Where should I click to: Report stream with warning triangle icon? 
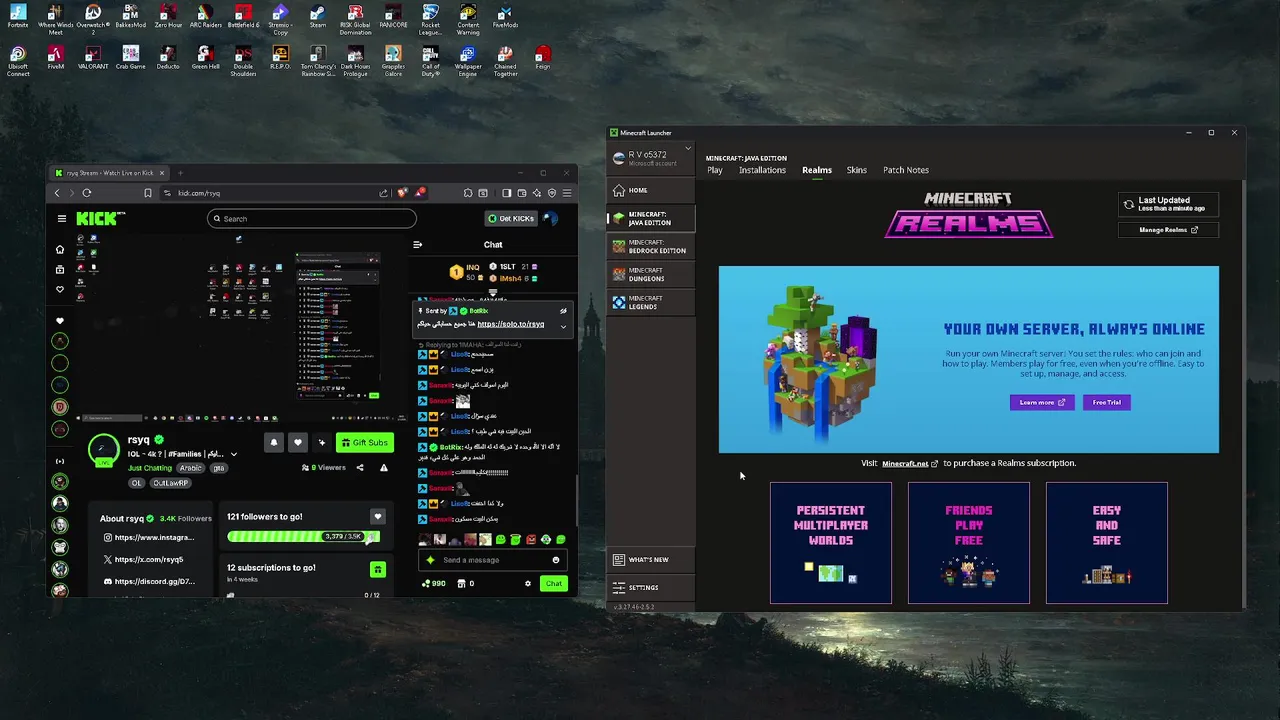(x=383, y=467)
